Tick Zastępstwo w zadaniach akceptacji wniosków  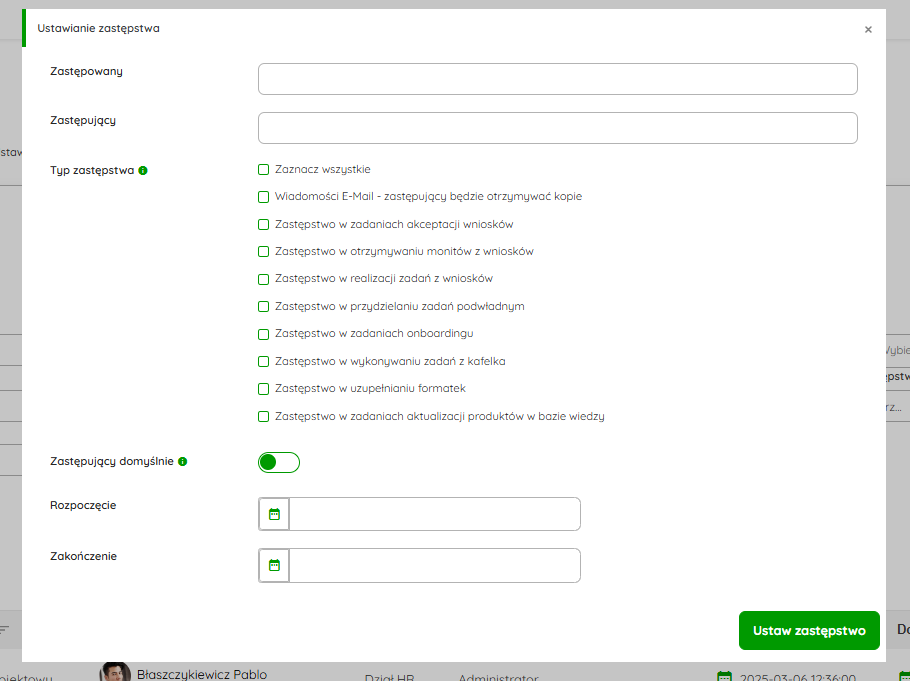click(264, 225)
